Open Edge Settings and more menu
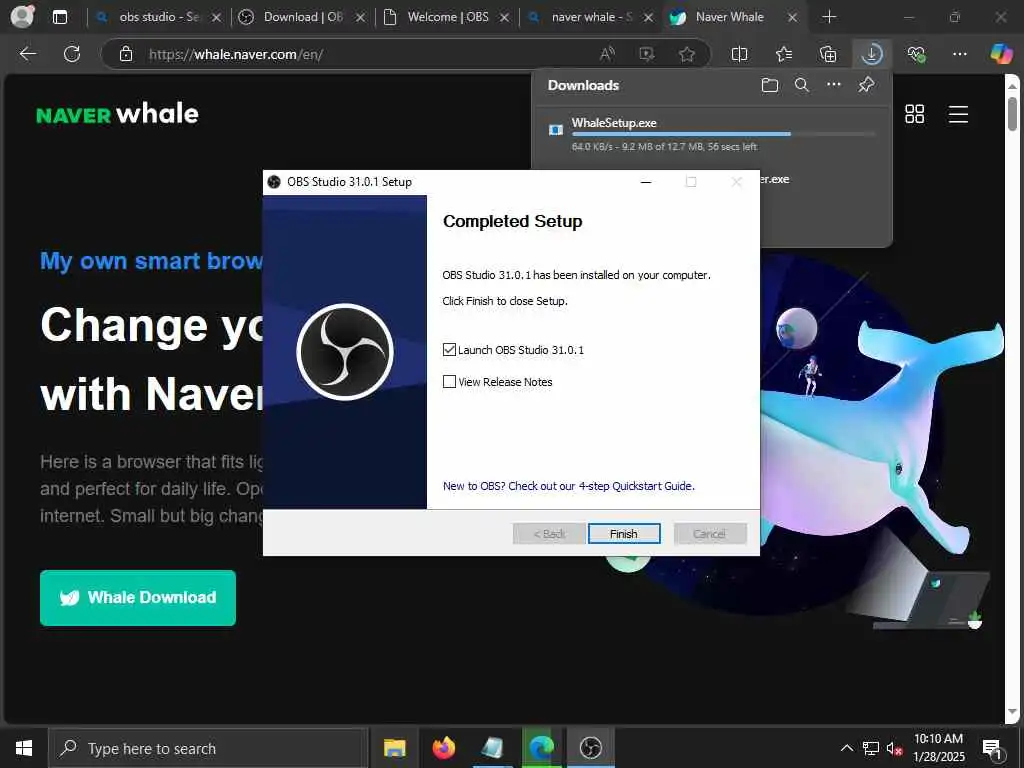This screenshot has height=768, width=1024. [959, 54]
